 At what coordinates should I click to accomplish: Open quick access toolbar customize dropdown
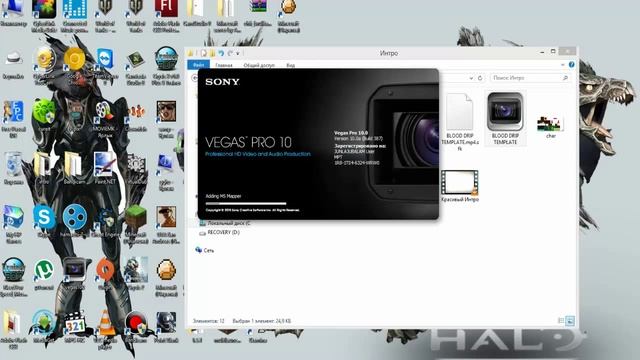click(x=238, y=53)
